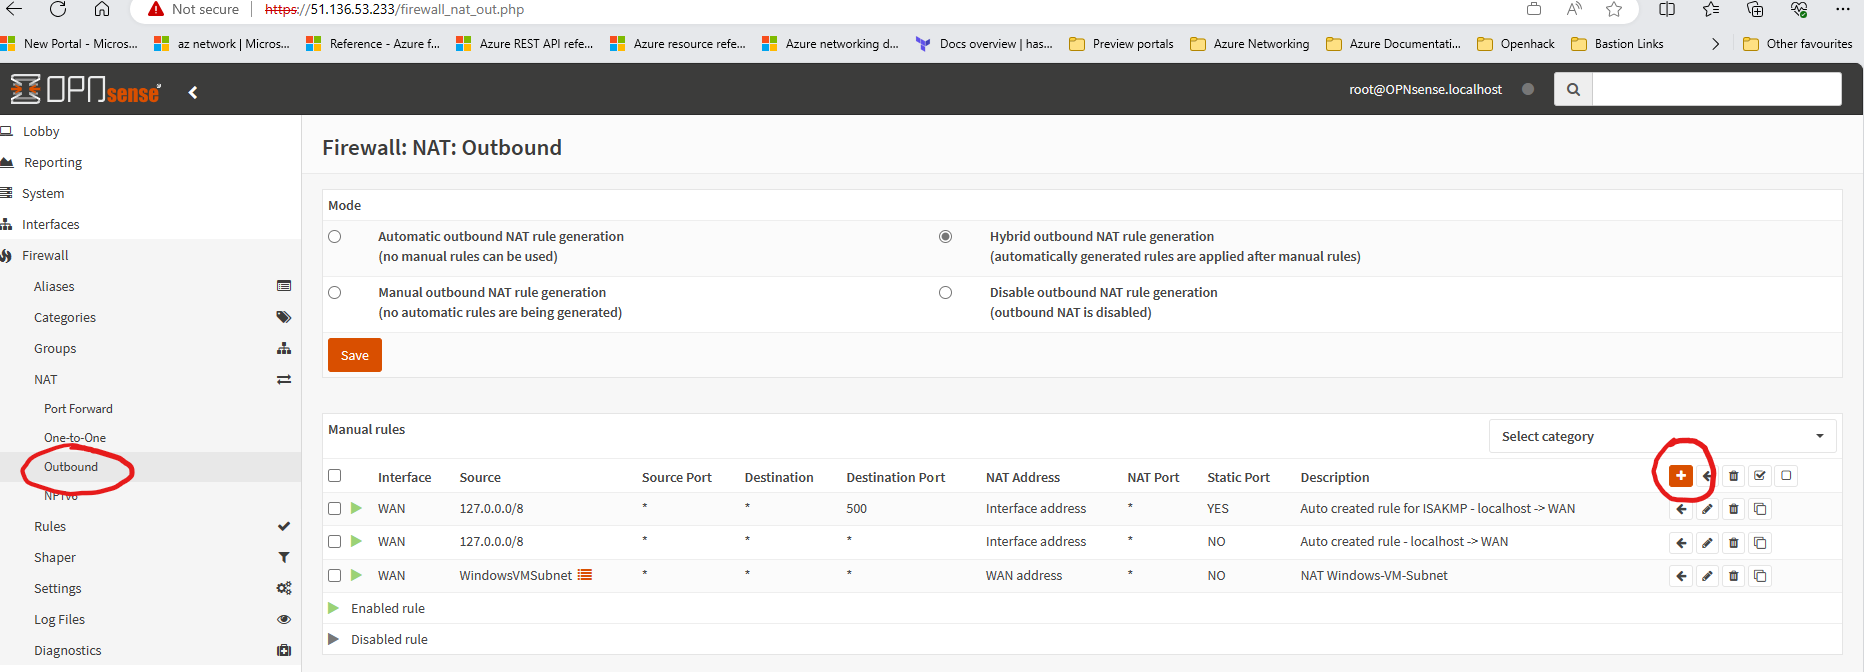Select Disable outbound NAT rule generation

945,293
